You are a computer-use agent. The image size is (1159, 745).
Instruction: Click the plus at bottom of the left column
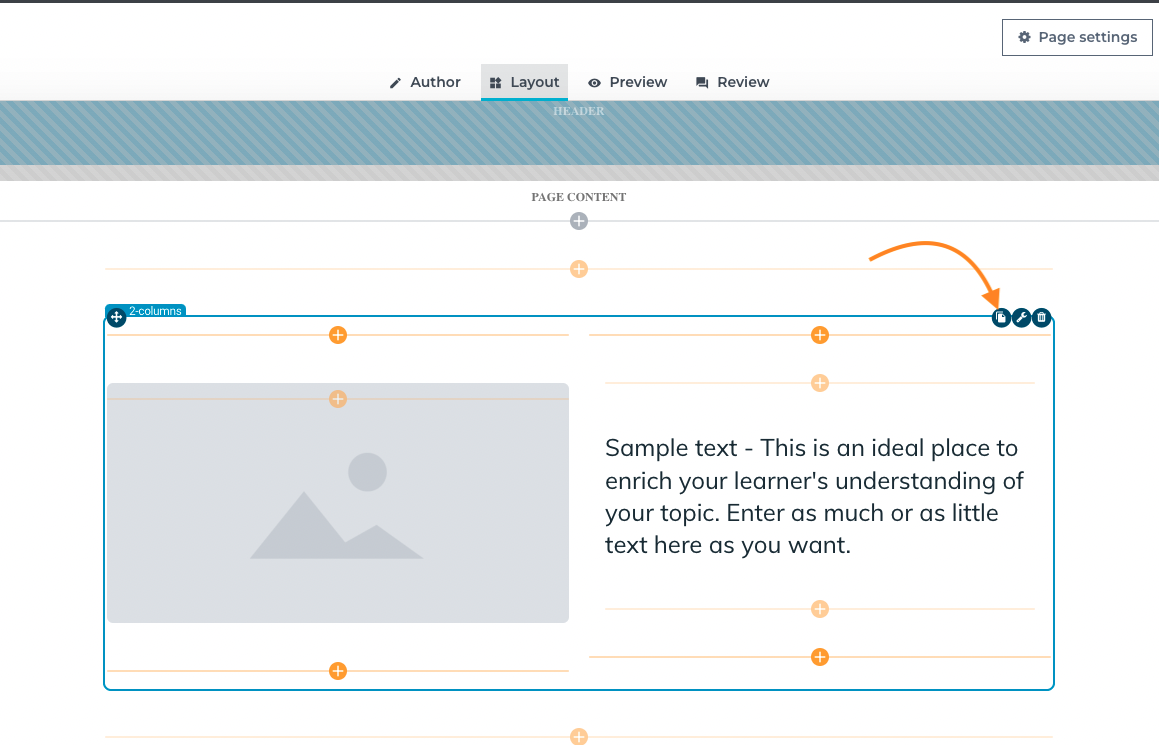point(338,671)
